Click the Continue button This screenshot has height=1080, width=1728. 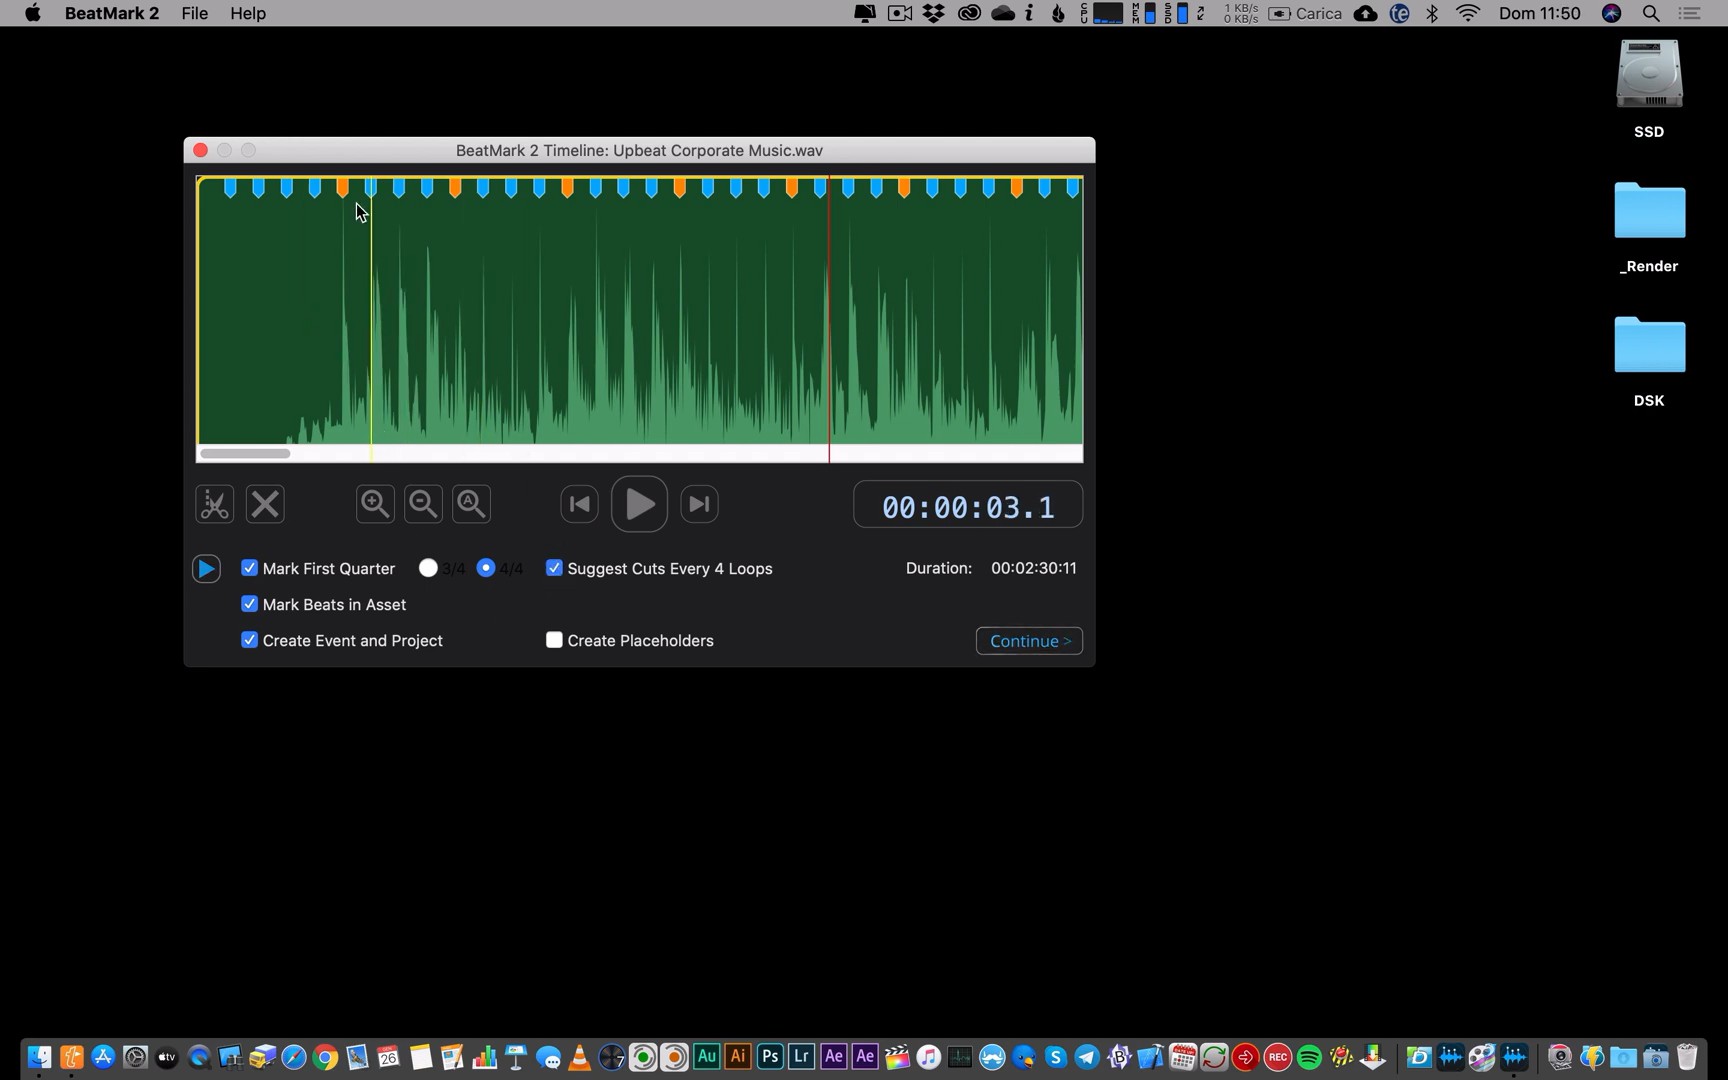(x=1029, y=641)
